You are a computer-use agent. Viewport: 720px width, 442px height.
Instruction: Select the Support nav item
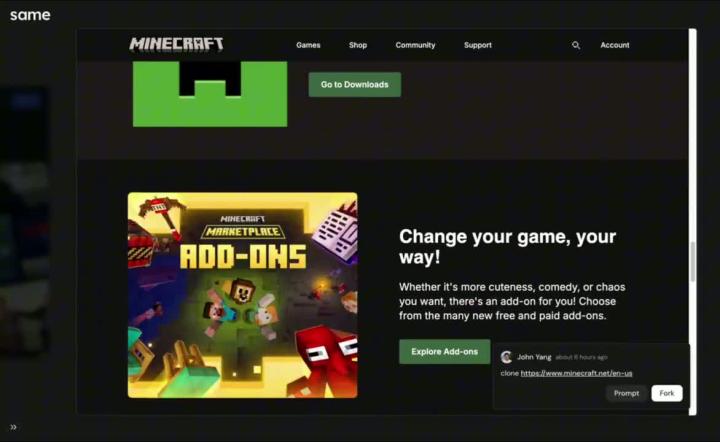coord(477,45)
